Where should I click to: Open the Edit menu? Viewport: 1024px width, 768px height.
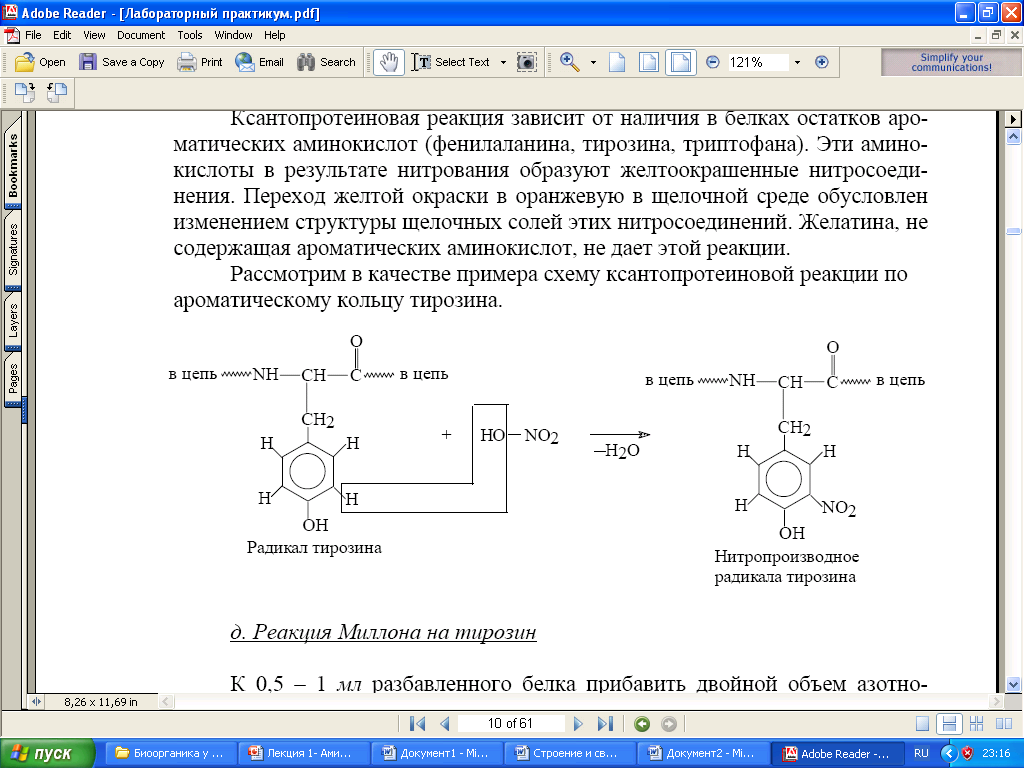tap(62, 35)
